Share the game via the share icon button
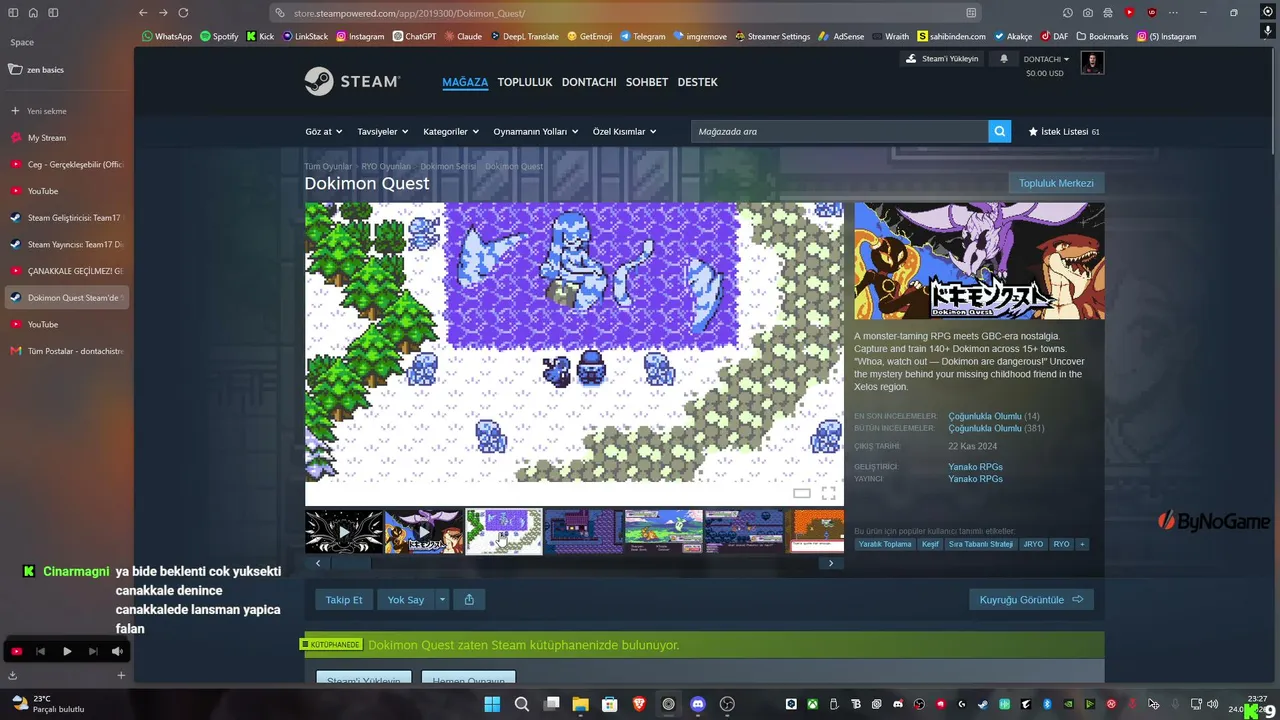This screenshot has width=1280, height=720. point(469,599)
